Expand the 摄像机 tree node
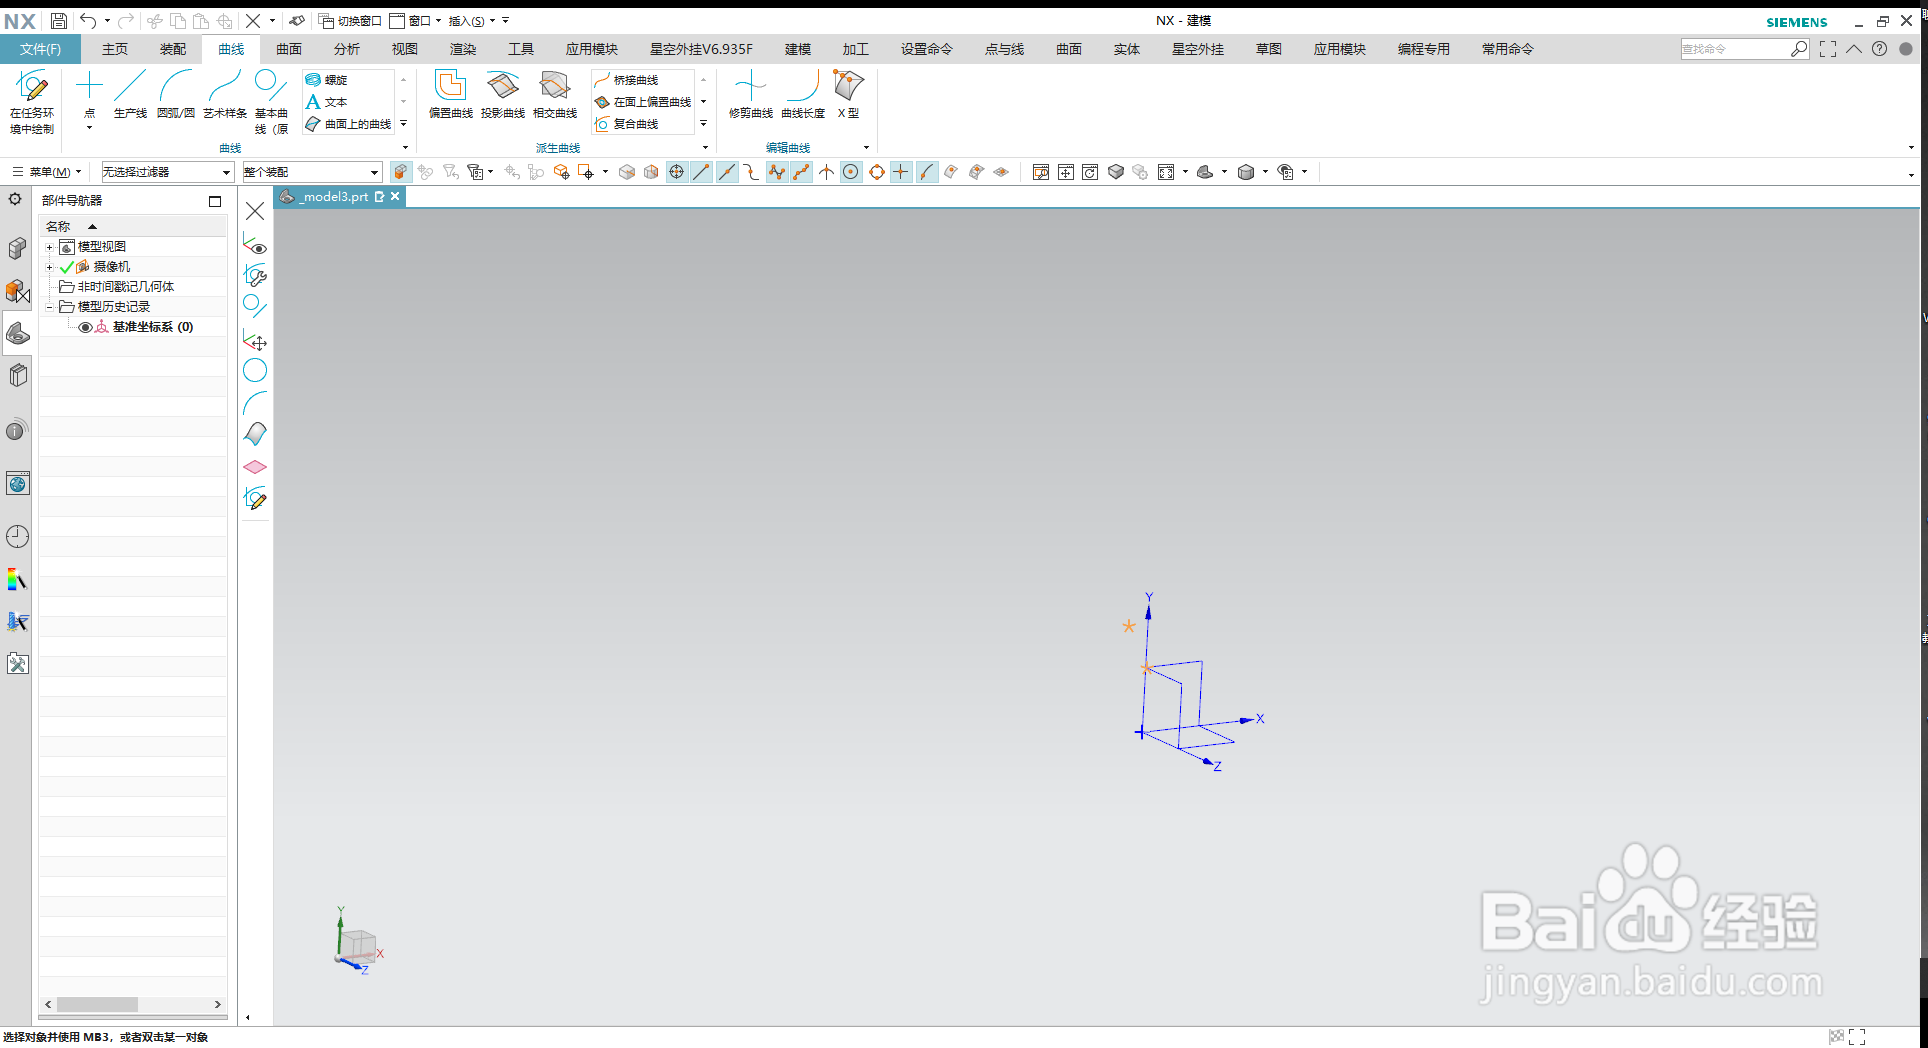 (49, 267)
